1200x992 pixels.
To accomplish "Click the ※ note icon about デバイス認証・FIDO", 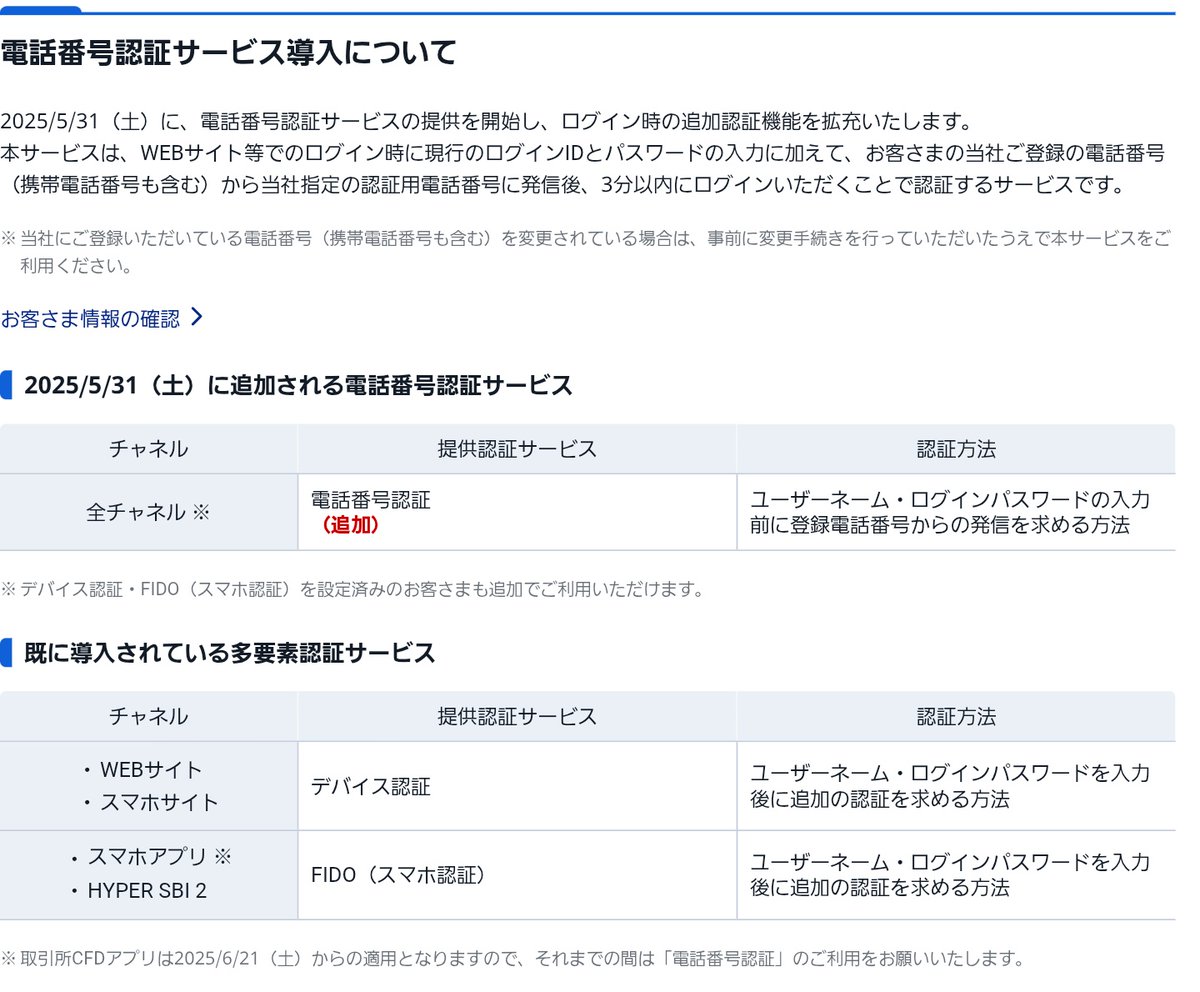I will click(10, 589).
